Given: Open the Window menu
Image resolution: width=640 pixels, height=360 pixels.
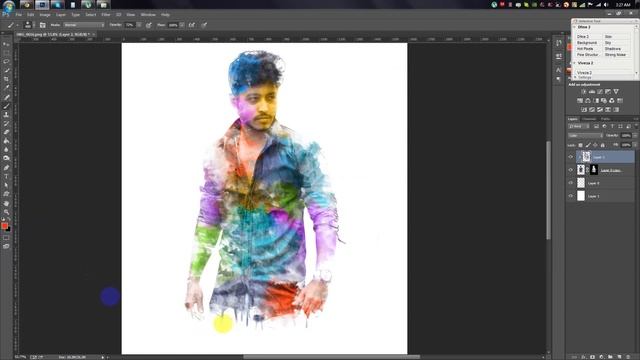Looking at the screenshot, I should (148, 15).
